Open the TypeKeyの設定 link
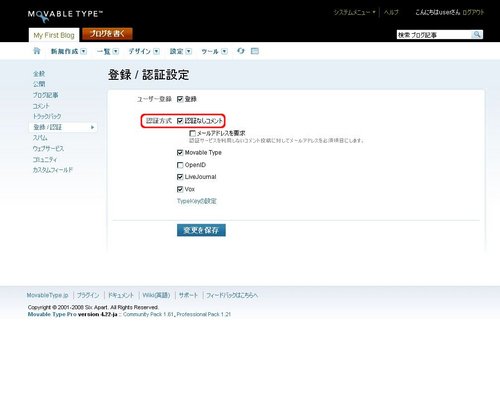The height and width of the screenshot is (394, 500). [197, 201]
